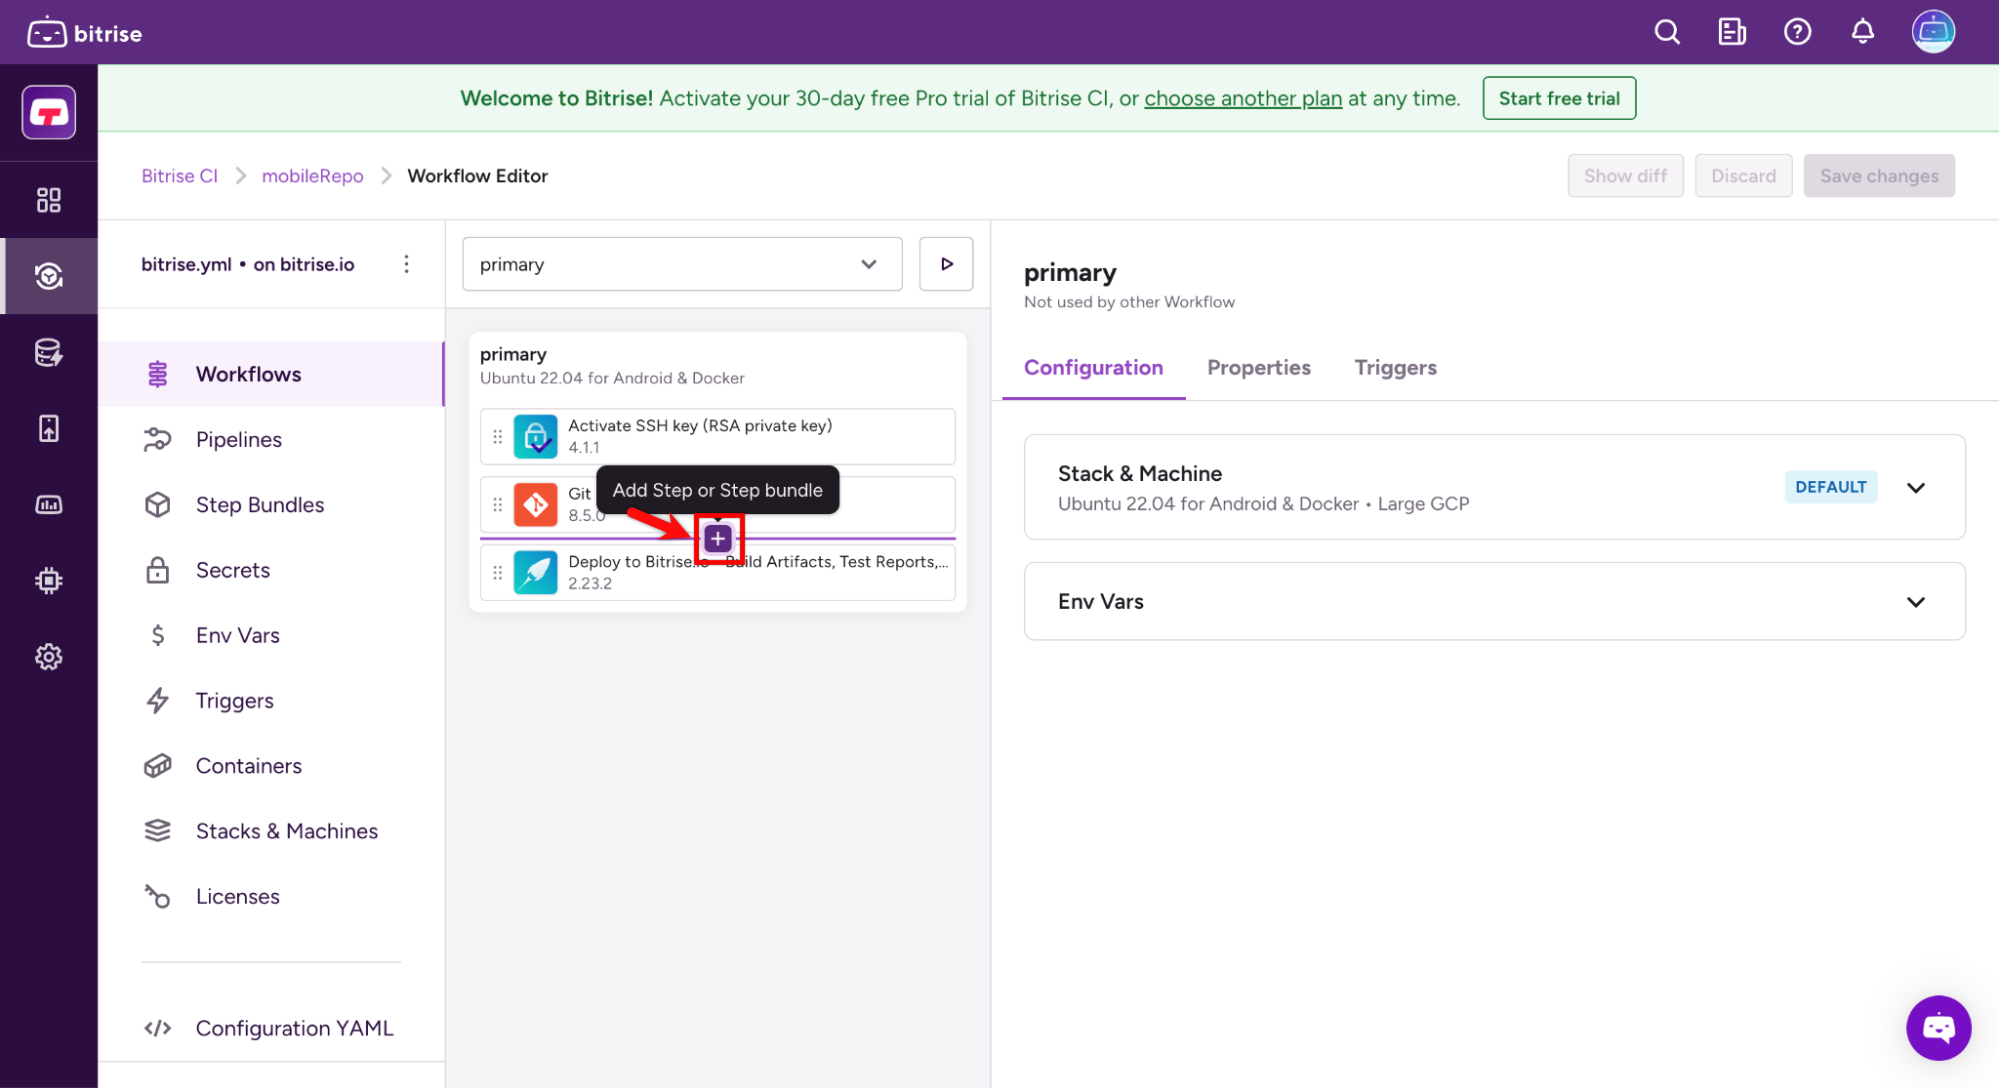Go to mobileRepo breadcrumb

(x=312, y=176)
